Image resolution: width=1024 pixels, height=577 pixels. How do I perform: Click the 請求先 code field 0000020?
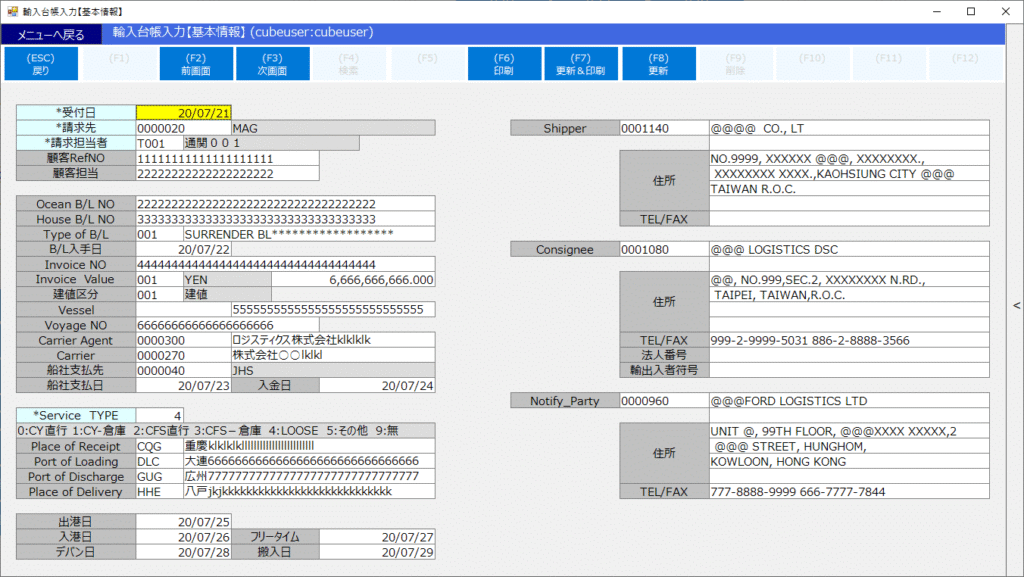pos(182,128)
